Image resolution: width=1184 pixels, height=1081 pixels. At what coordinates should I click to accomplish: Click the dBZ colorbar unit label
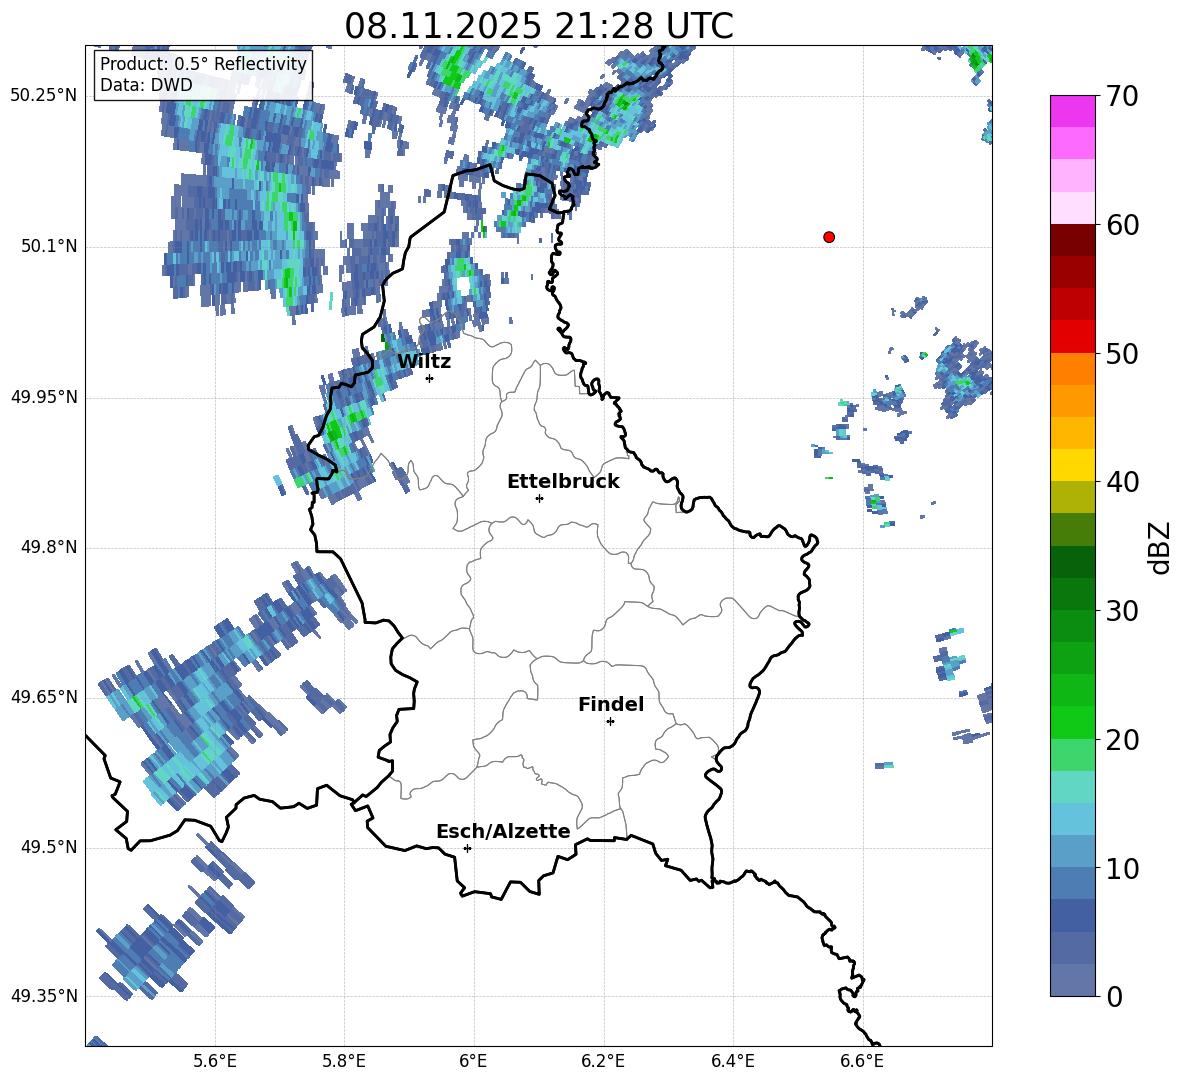1160,547
